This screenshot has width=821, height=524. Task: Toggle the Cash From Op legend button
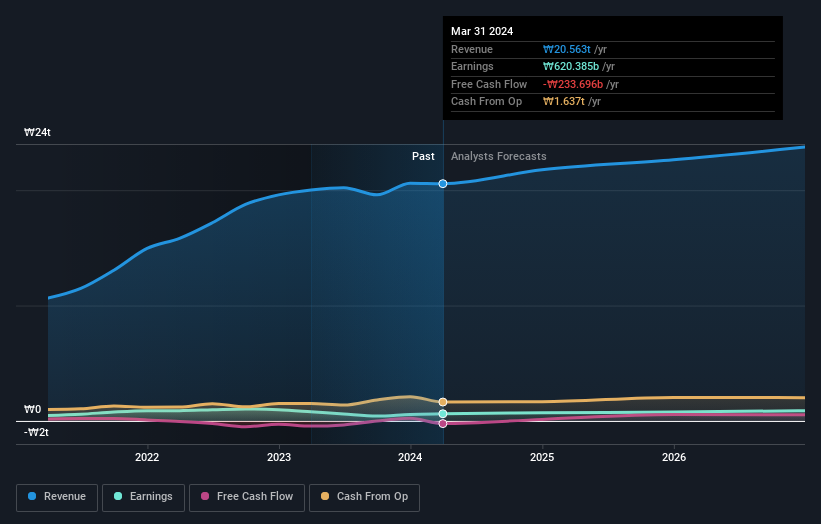(x=364, y=497)
